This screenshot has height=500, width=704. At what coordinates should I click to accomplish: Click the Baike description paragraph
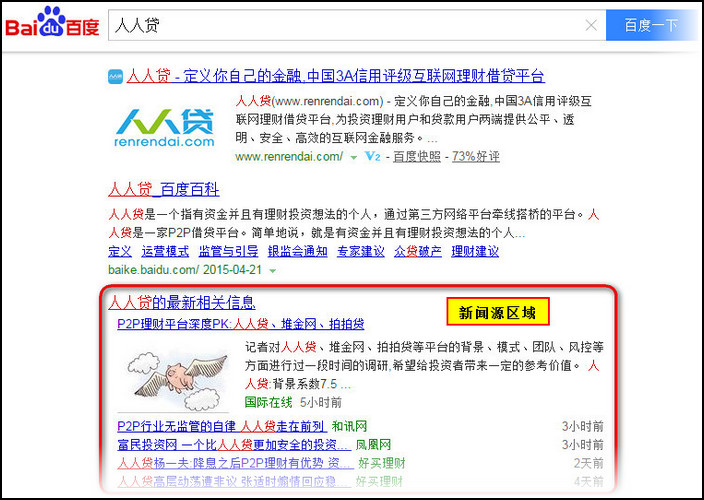[354, 224]
